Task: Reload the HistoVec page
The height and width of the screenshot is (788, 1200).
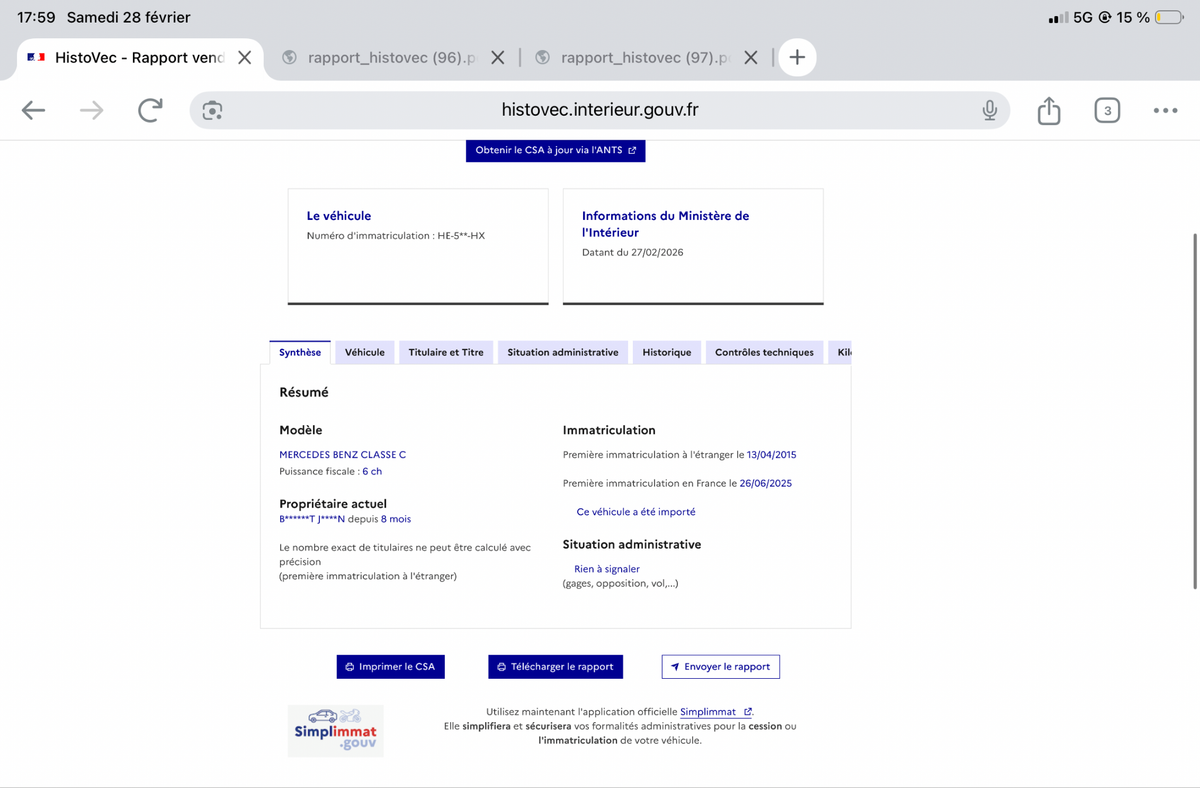Action: pos(150,110)
